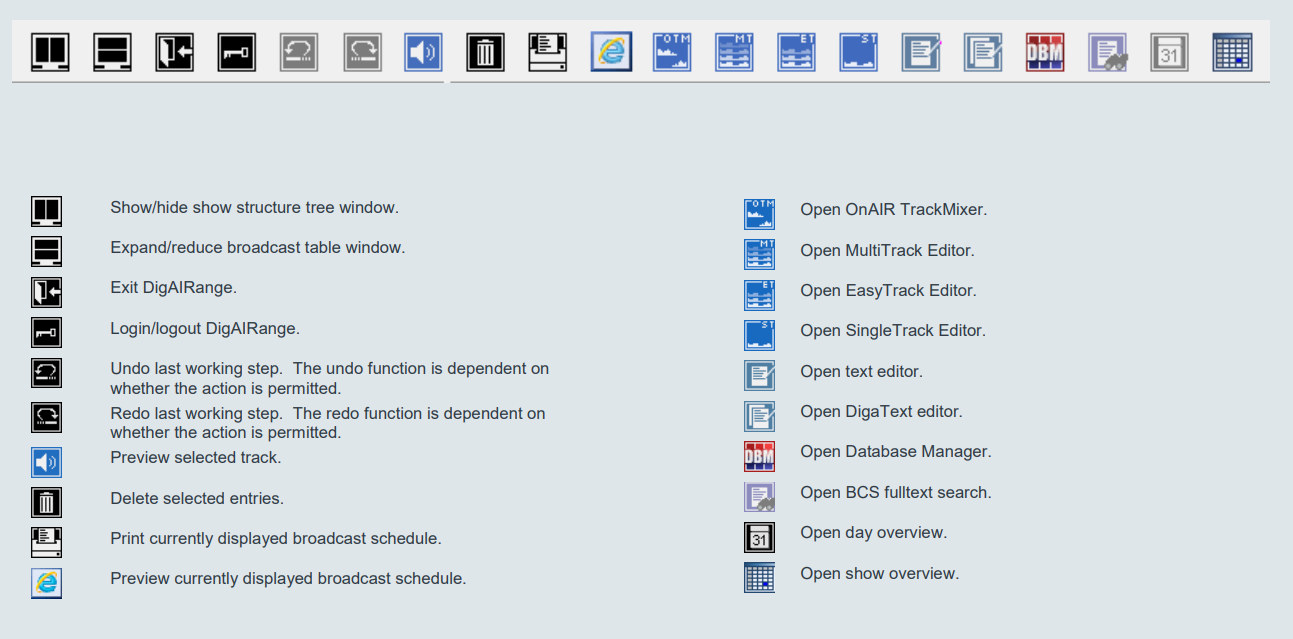Screen dimensions: 1293x639
Task: Open OnAIR TrackMixer (OTM) from top toolbar
Action: pyautogui.click(x=672, y=52)
